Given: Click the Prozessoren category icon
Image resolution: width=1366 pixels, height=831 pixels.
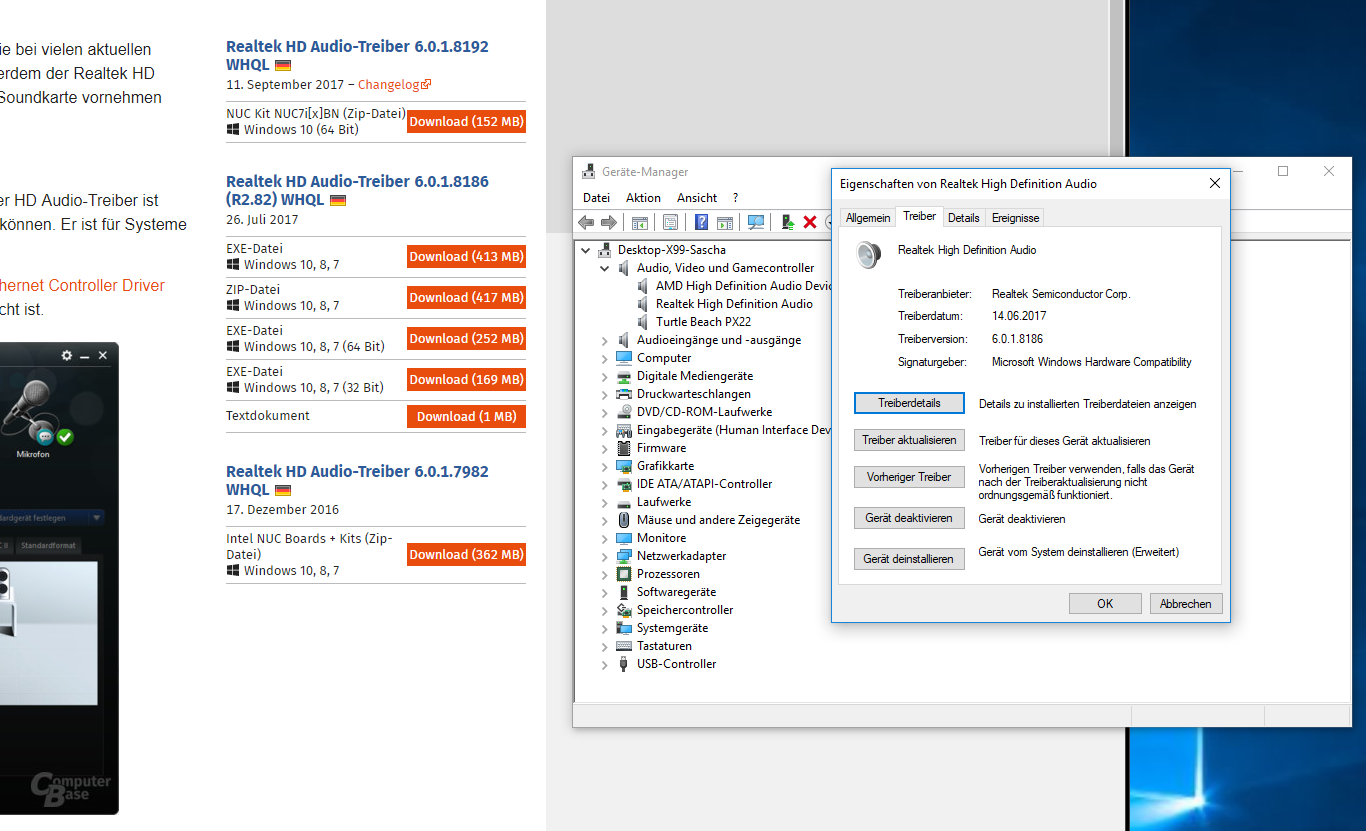Looking at the screenshot, I should point(624,574).
